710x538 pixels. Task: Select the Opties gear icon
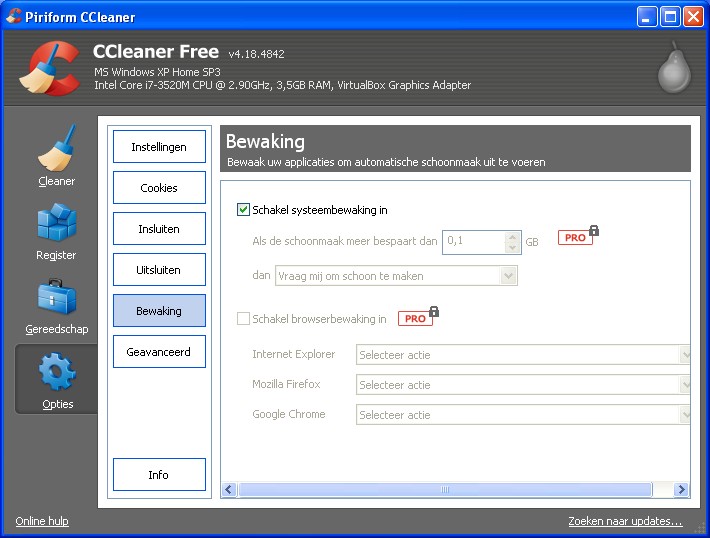tap(56, 374)
